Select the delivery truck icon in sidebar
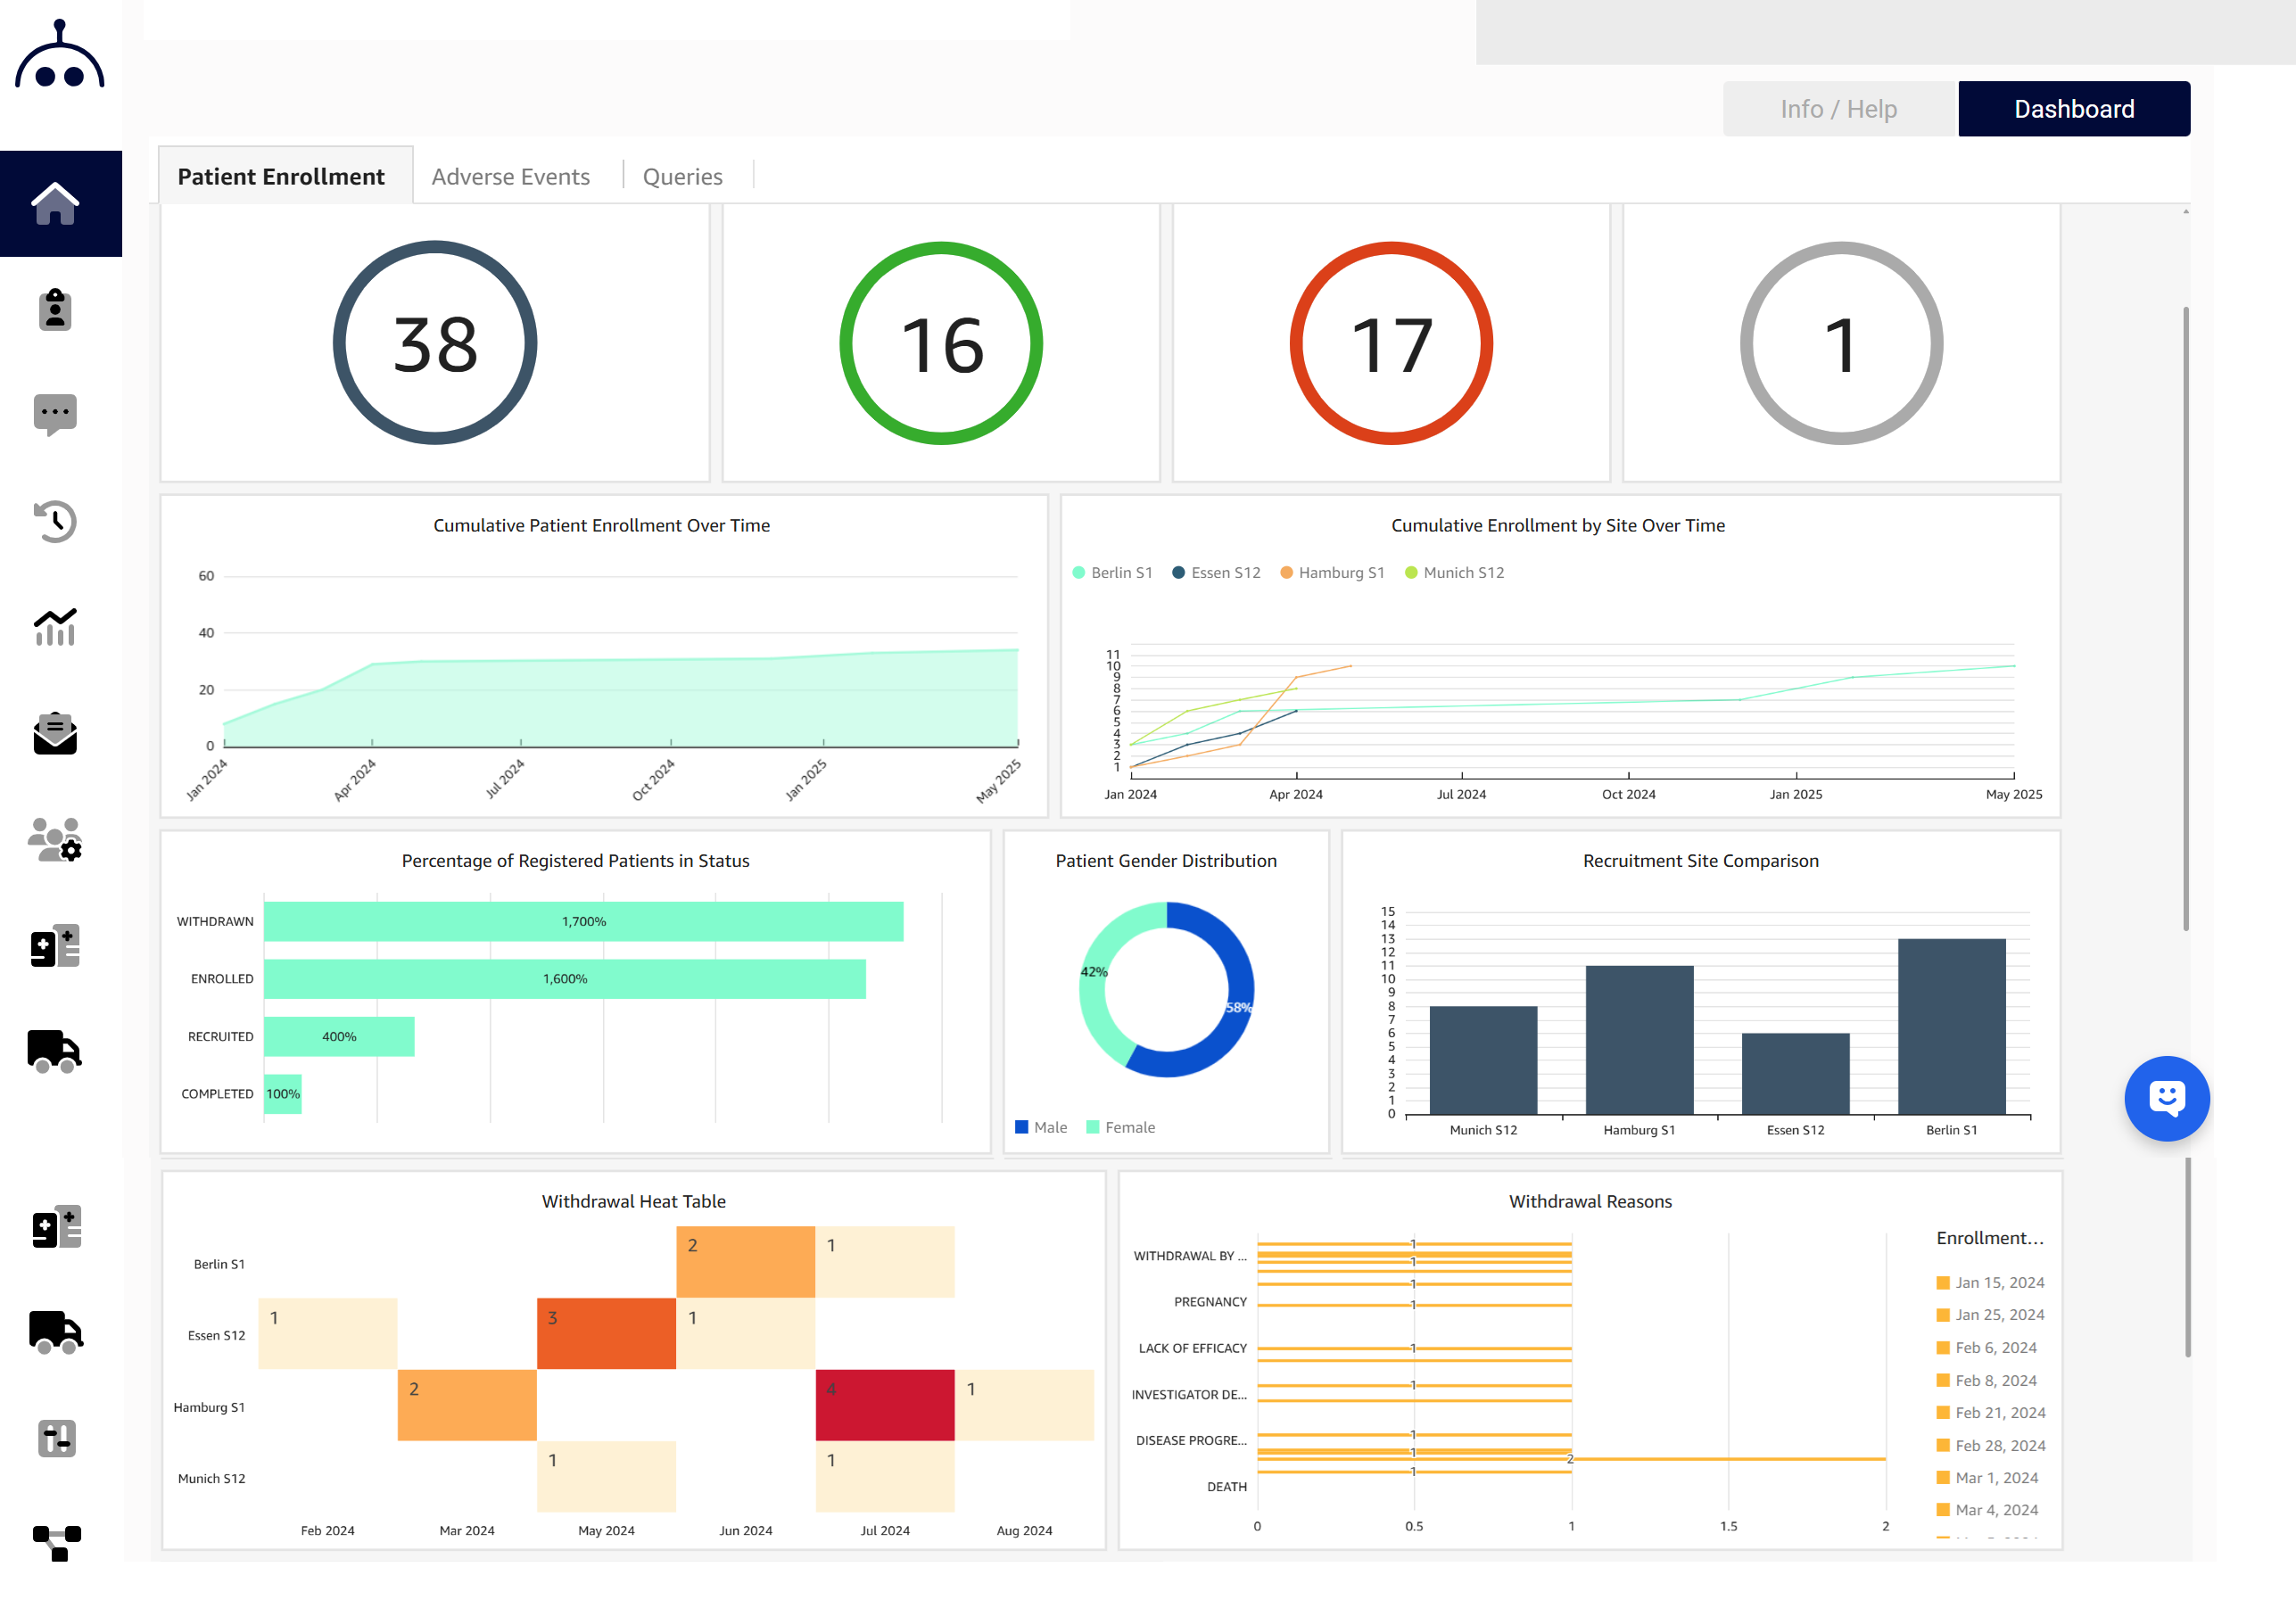This screenshot has width=2296, height=1600. tap(55, 1050)
